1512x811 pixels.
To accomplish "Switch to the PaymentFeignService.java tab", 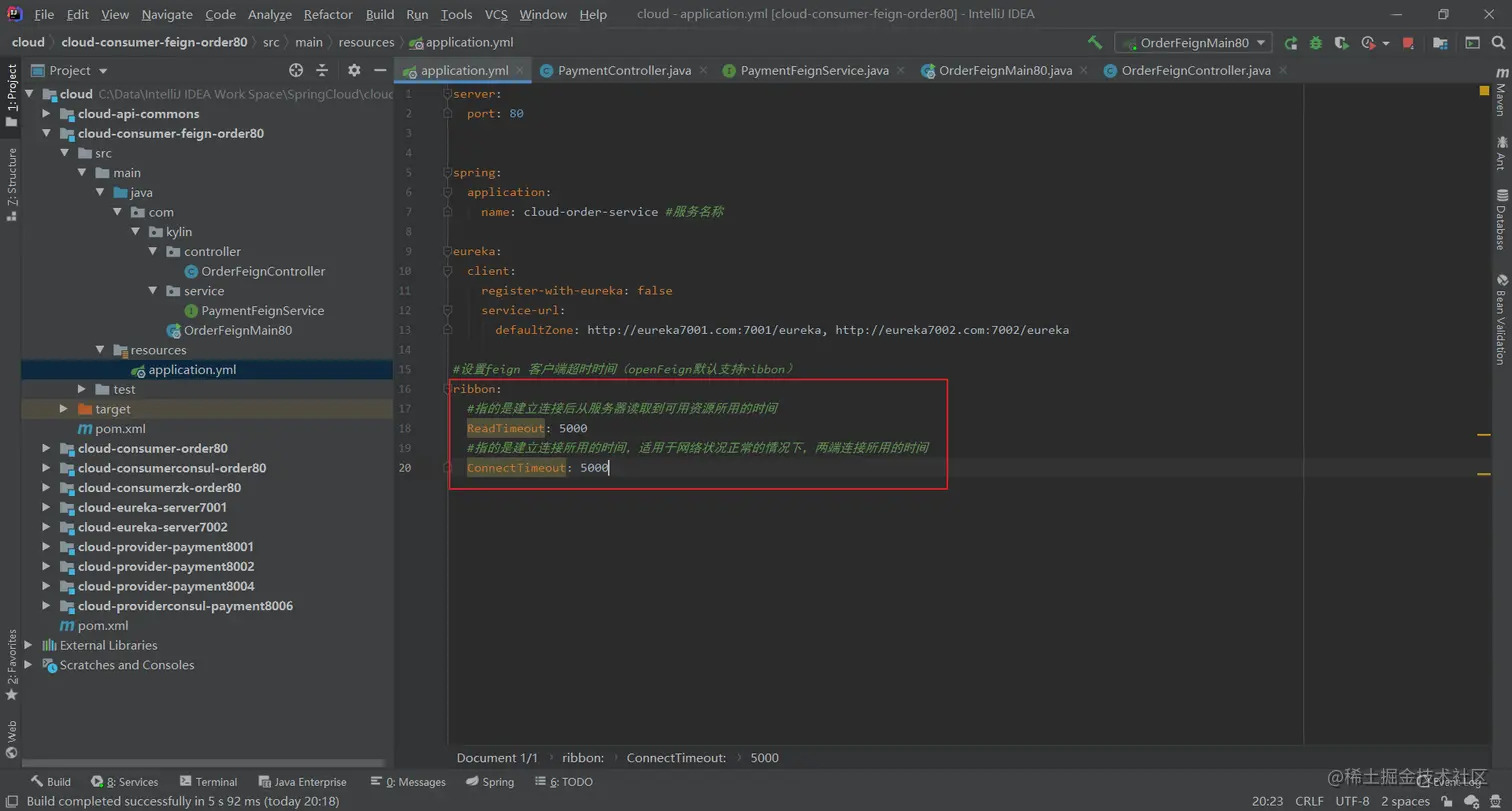I will click(814, 71).
